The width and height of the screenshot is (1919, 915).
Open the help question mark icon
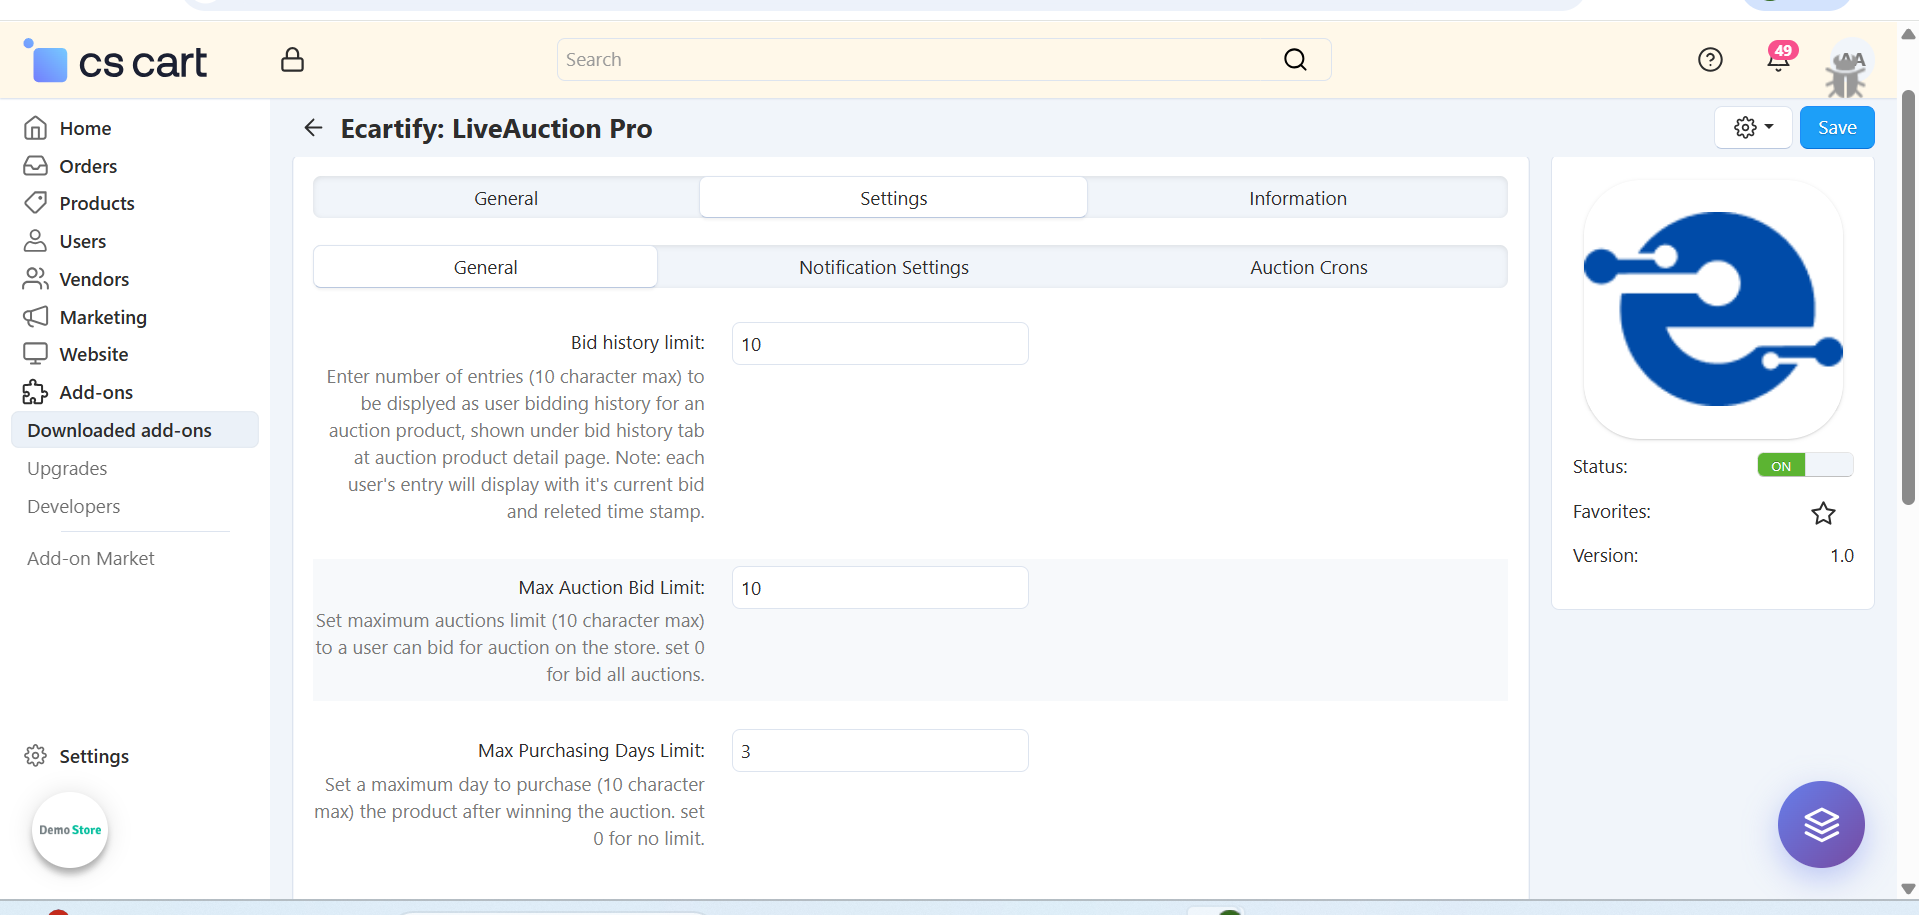(1710, 60)
